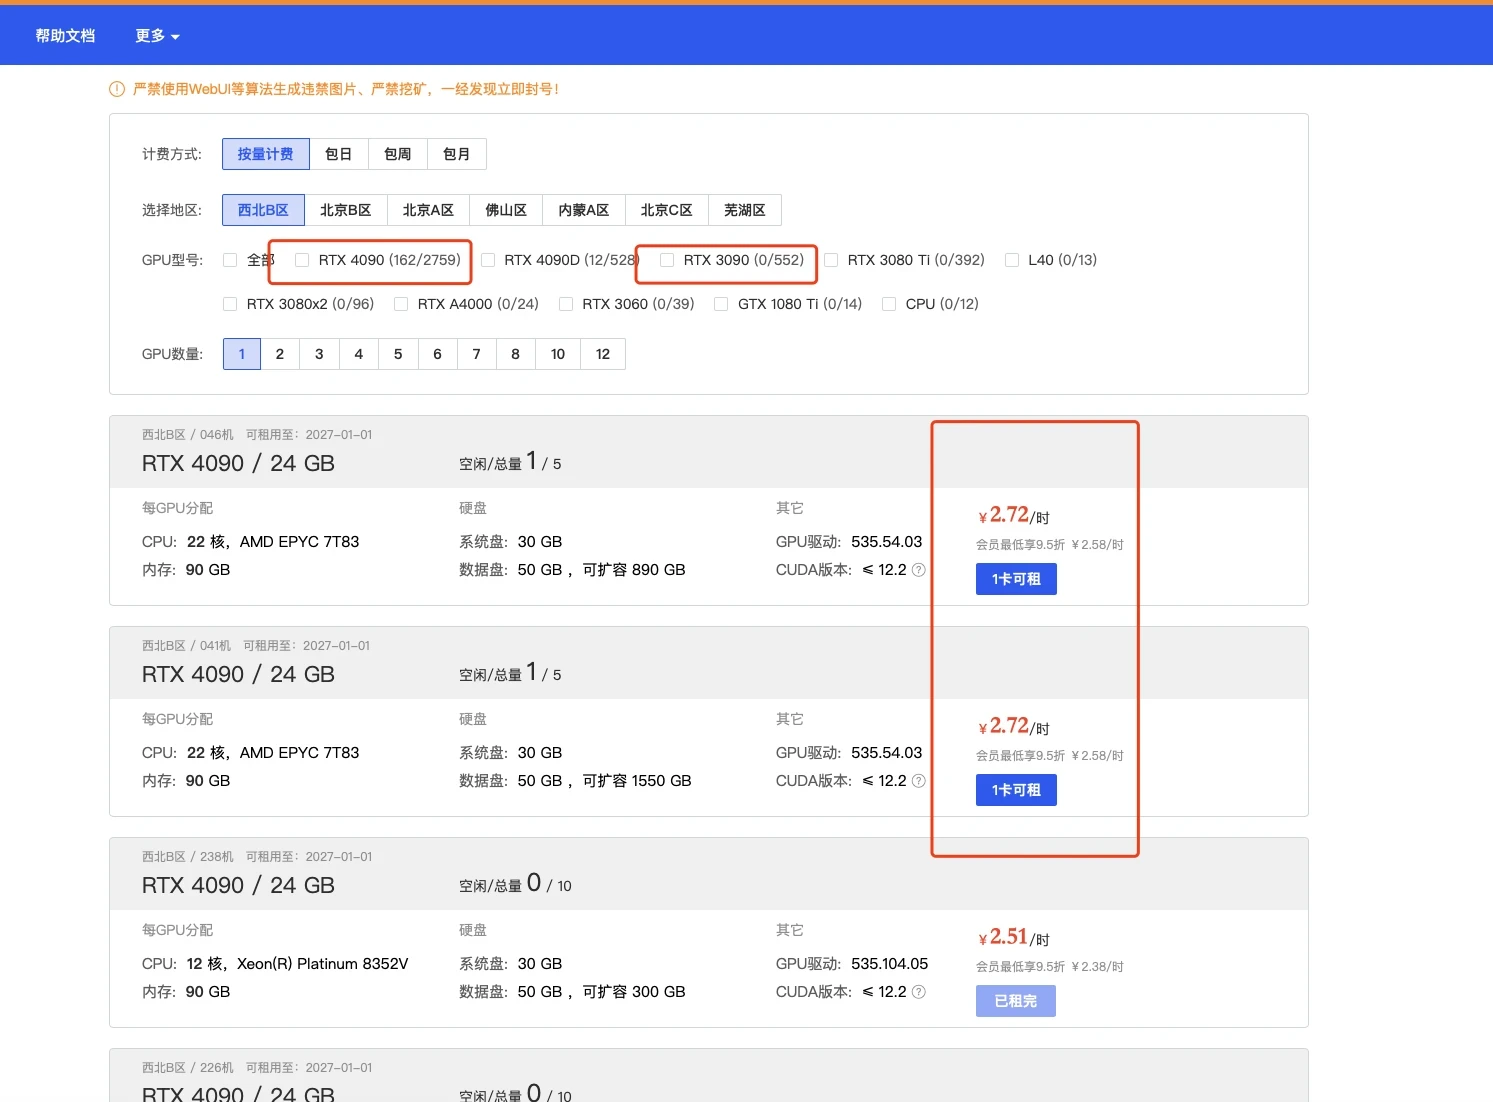The height and width of the screenshot is (1102, 1493).
Task: Click the 西北B区 / 238机 header text
Action: [188, 857]
